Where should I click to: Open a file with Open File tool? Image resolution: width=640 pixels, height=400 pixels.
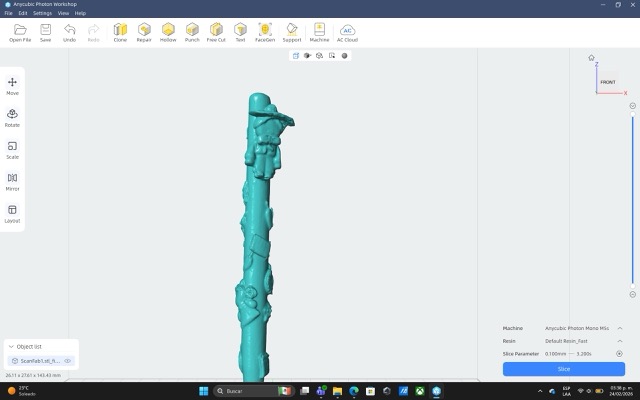pos(20,33)
